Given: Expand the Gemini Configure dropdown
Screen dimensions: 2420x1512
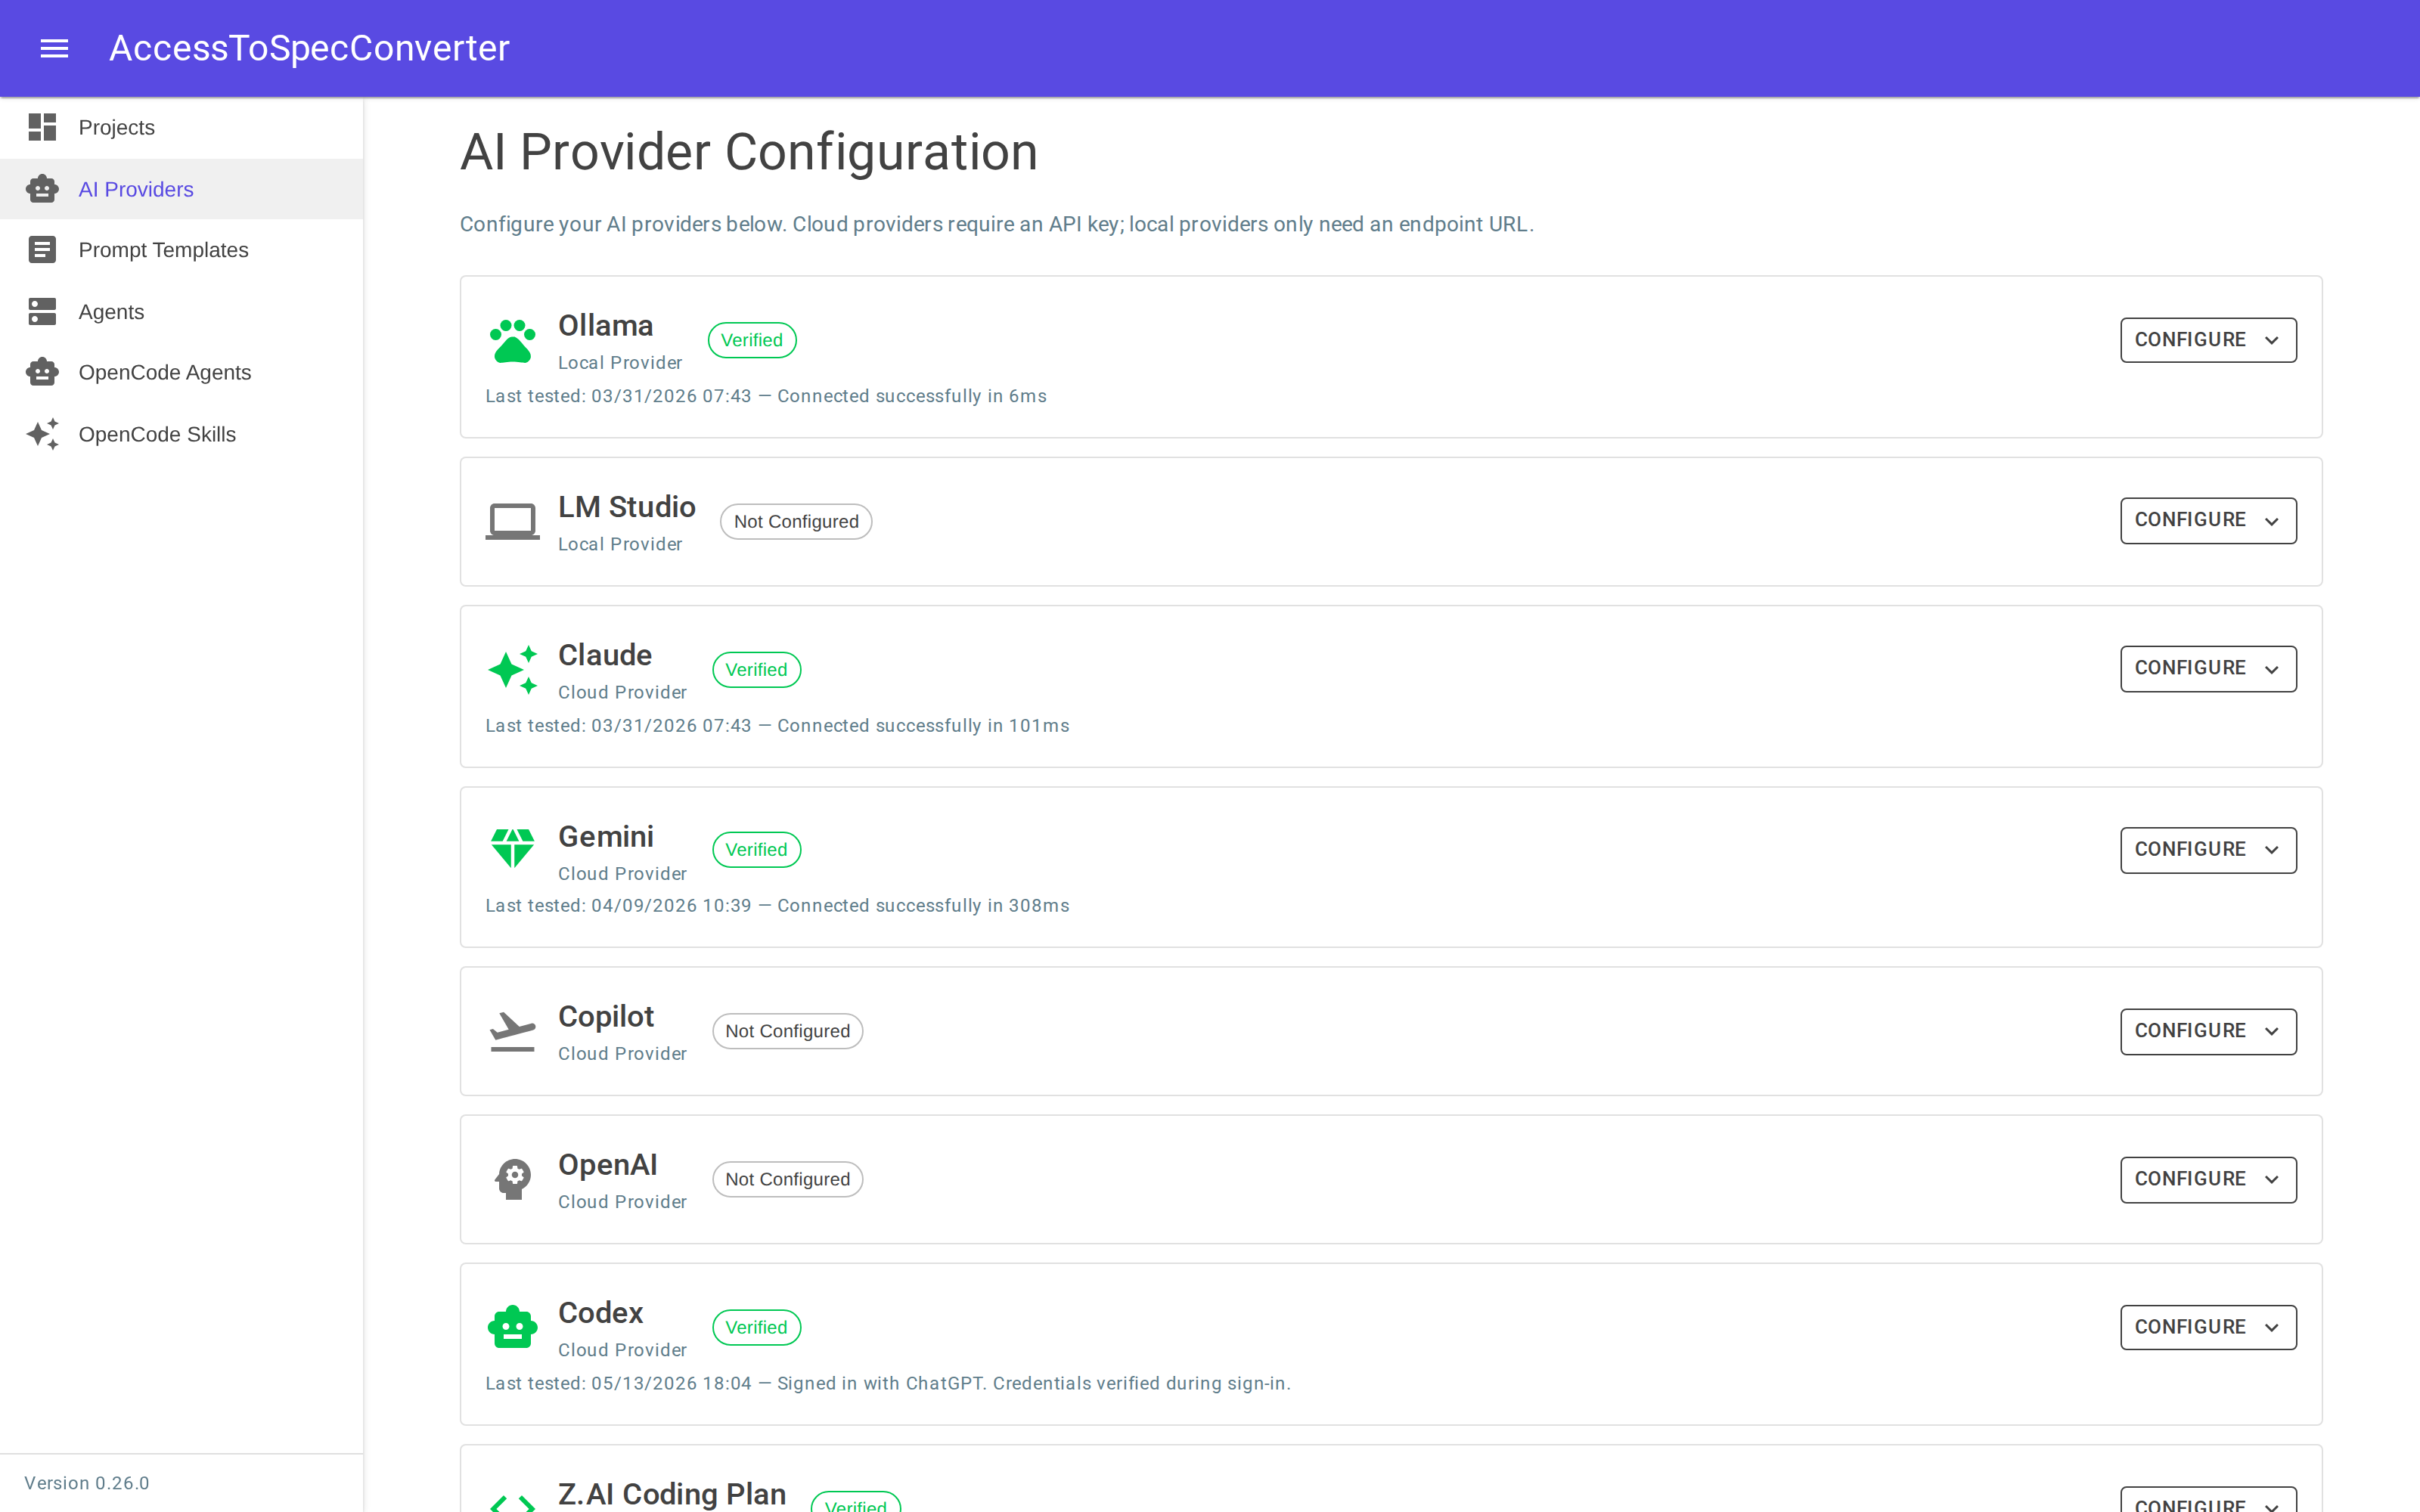Looking at the screenshot, I should (2207, 849).
